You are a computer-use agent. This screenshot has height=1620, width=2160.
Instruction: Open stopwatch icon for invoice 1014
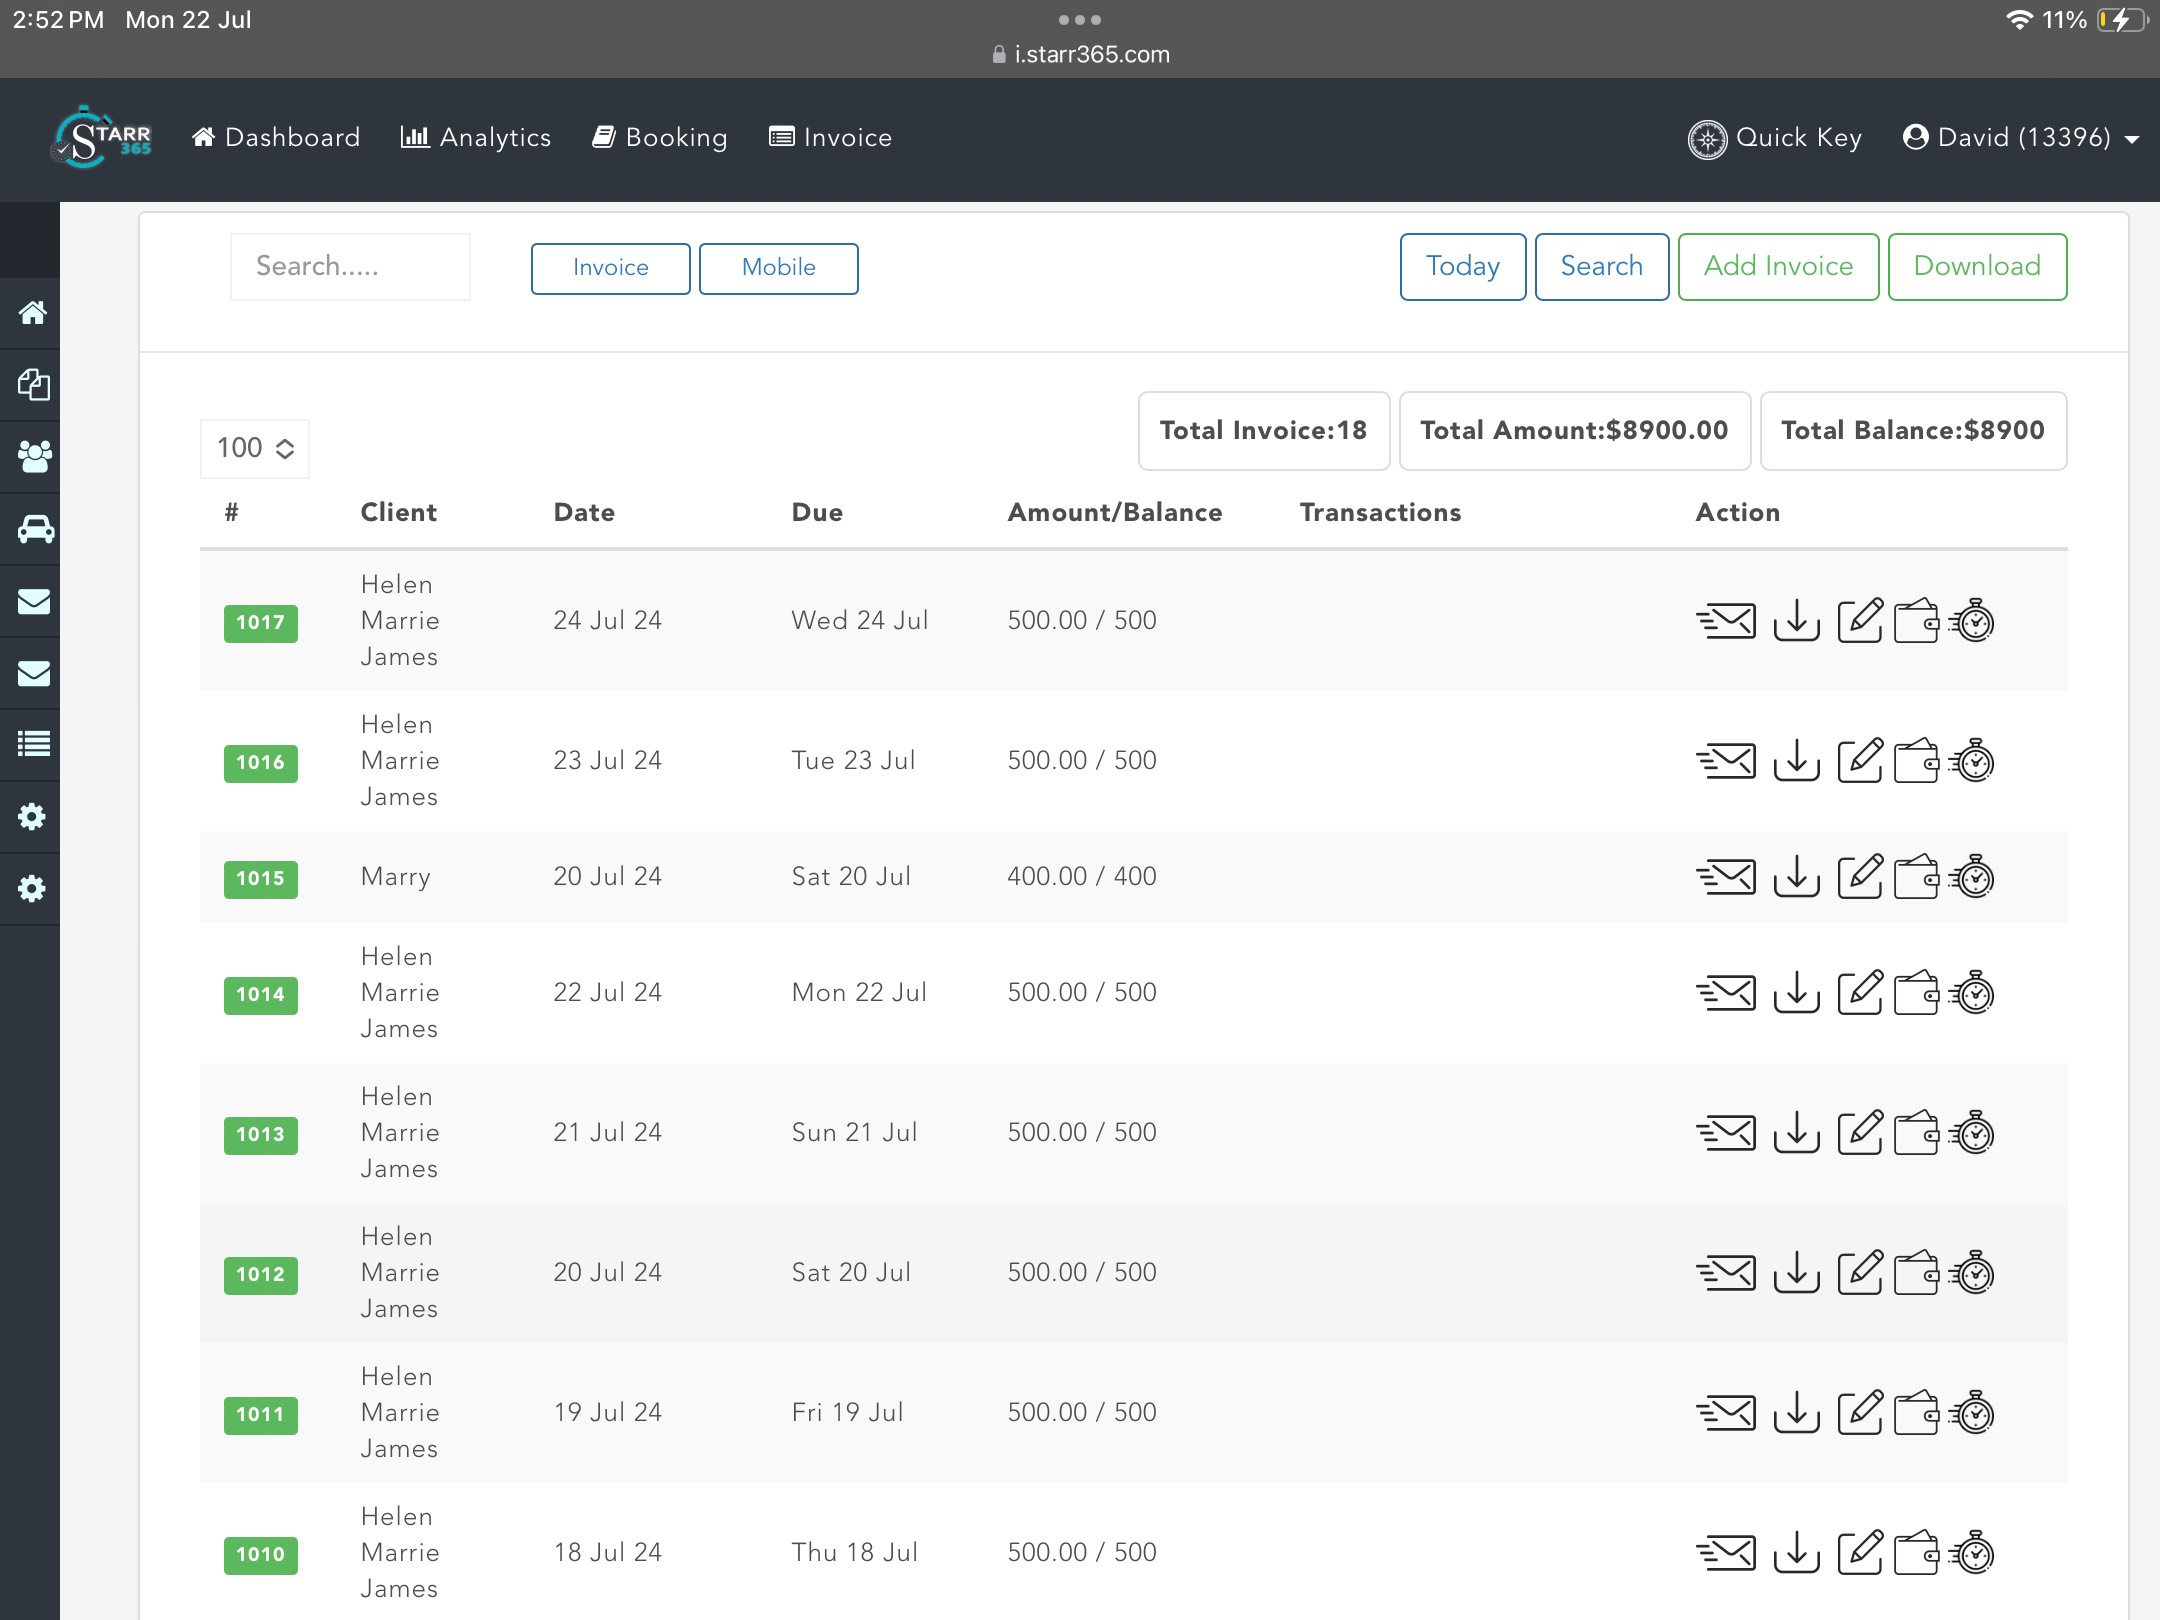(x=1972, y=993)
